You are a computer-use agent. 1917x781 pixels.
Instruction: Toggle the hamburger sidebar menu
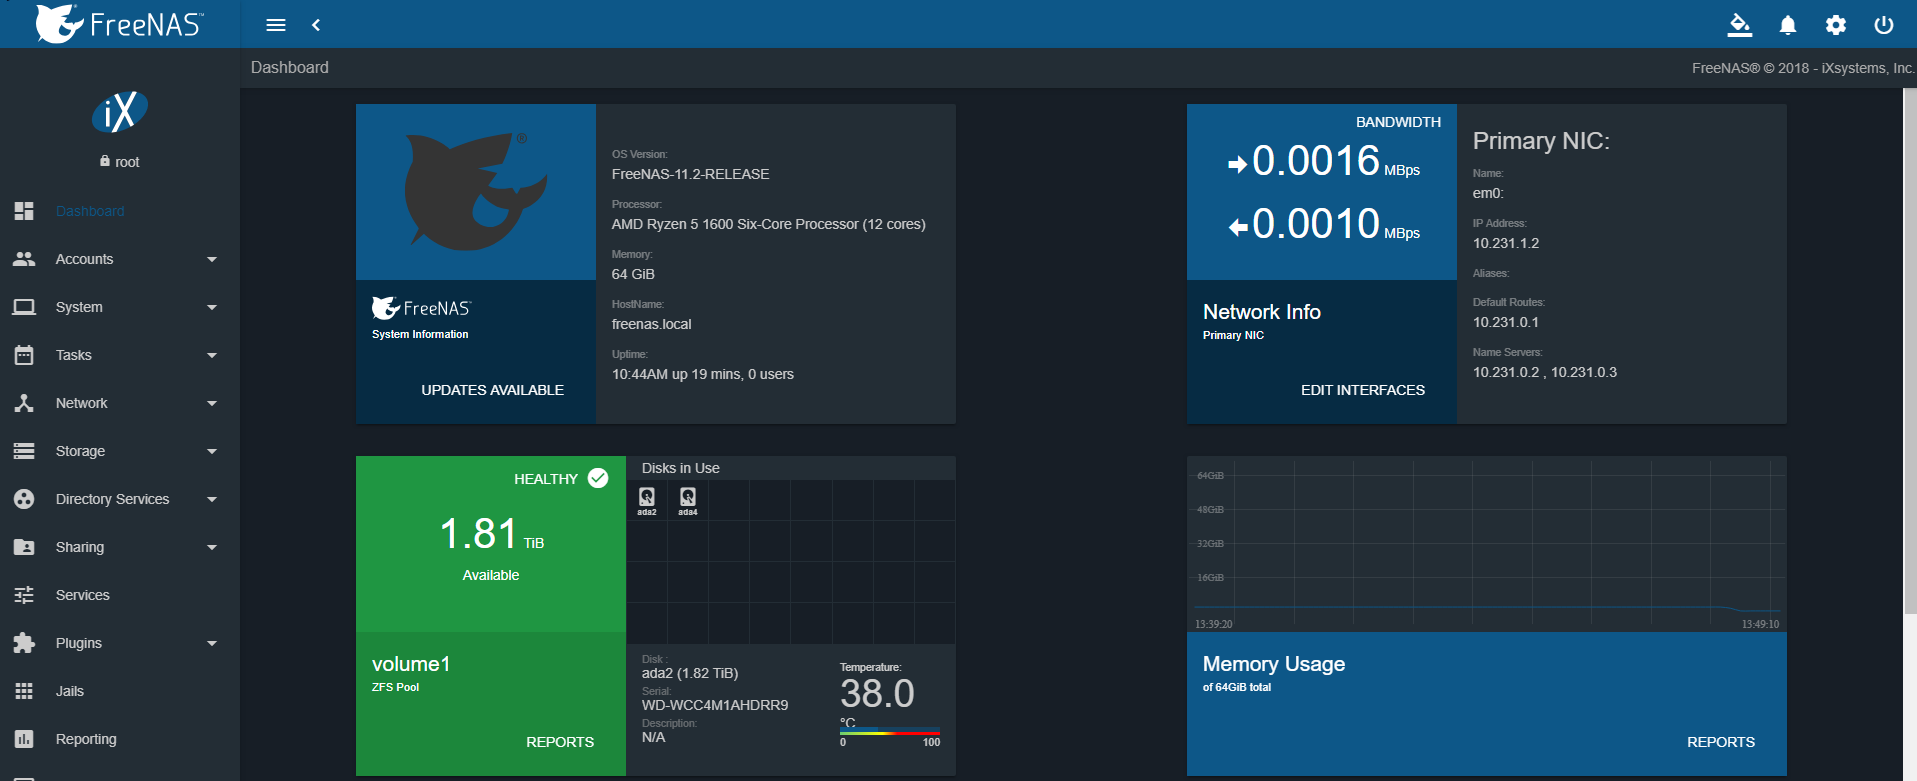(x=276, y=25)
